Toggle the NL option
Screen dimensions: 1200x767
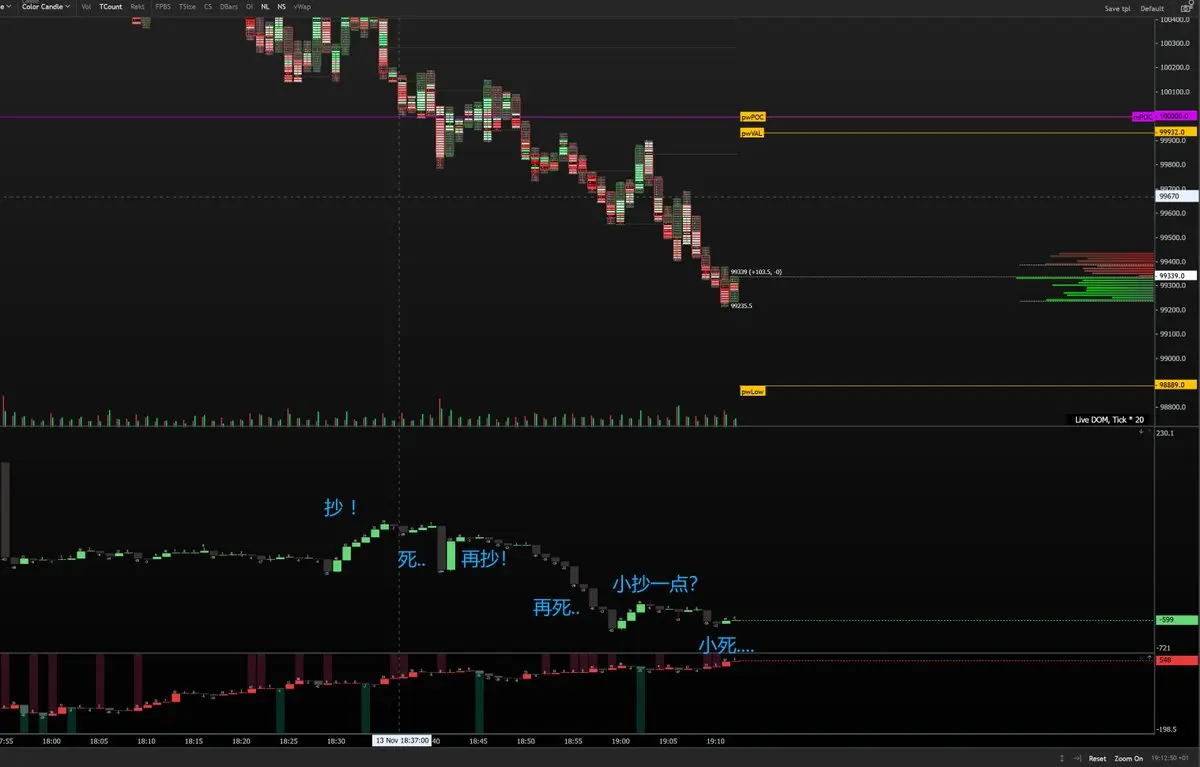pos(265,6)
